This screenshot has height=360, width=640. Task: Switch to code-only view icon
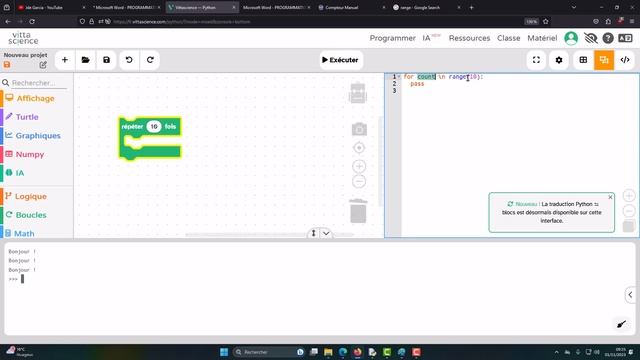tap(625, 60)
